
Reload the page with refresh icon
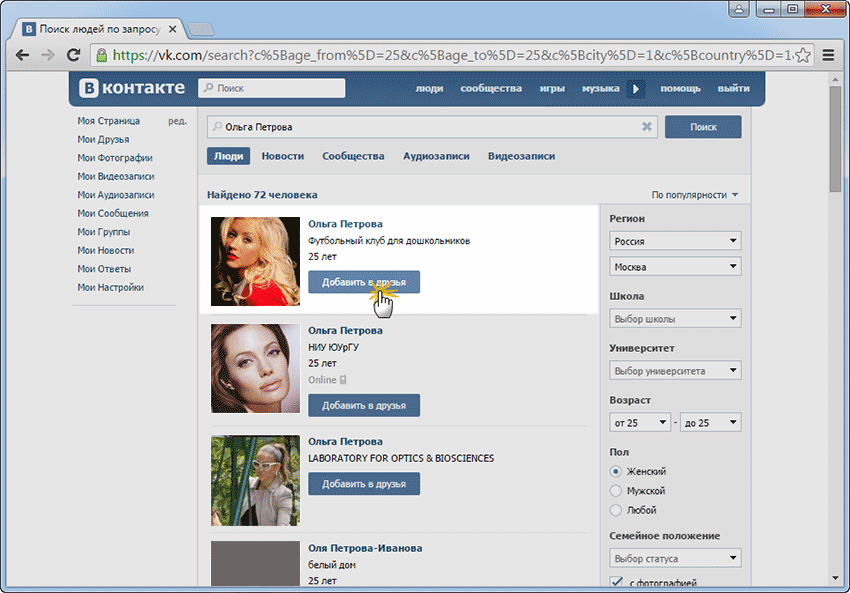coord(73,55)
